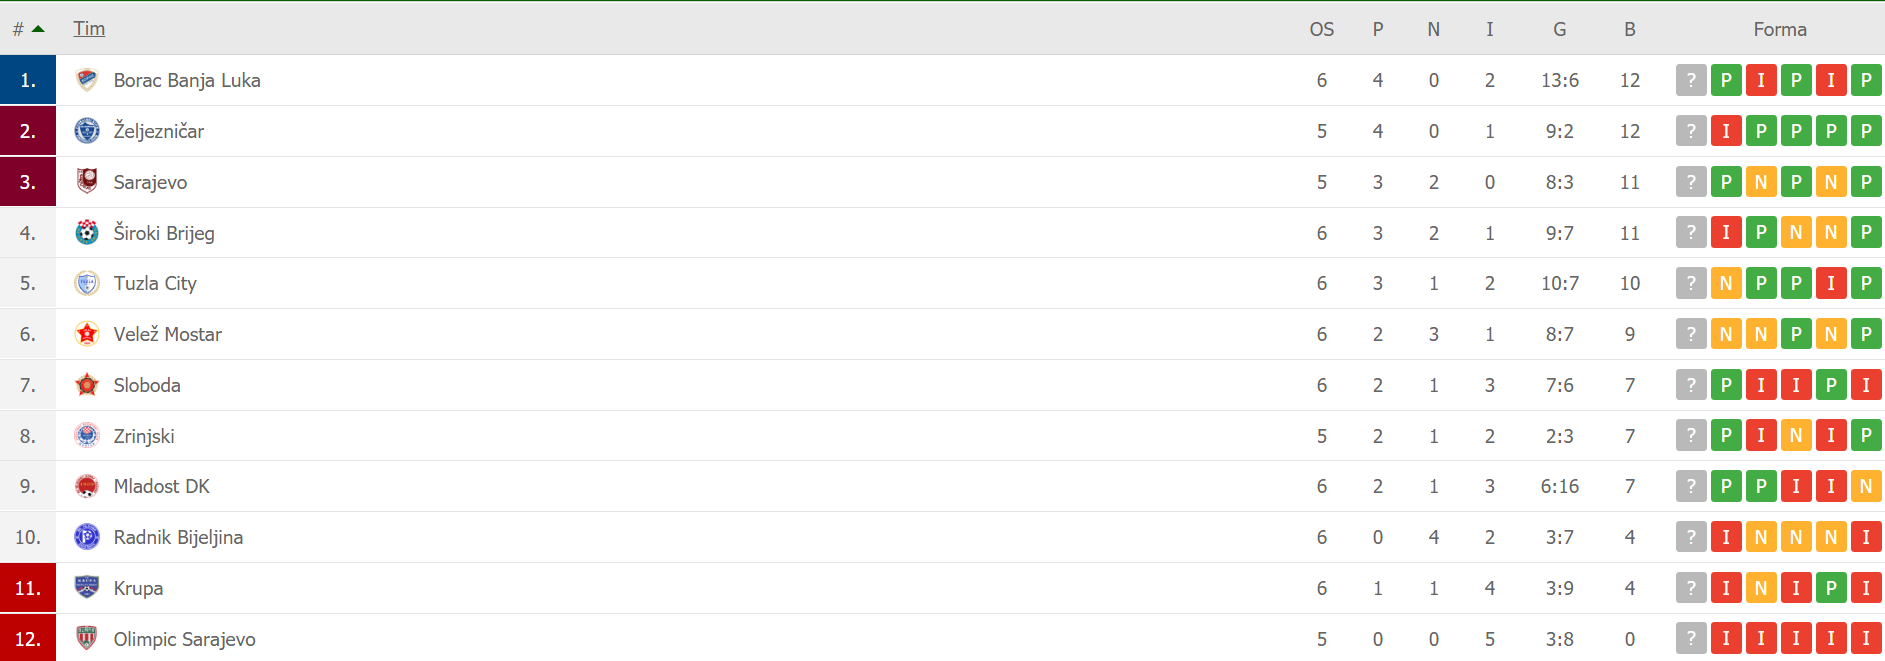
Task: Sort standings by the G goals column
Action: tap(1560, 29)
